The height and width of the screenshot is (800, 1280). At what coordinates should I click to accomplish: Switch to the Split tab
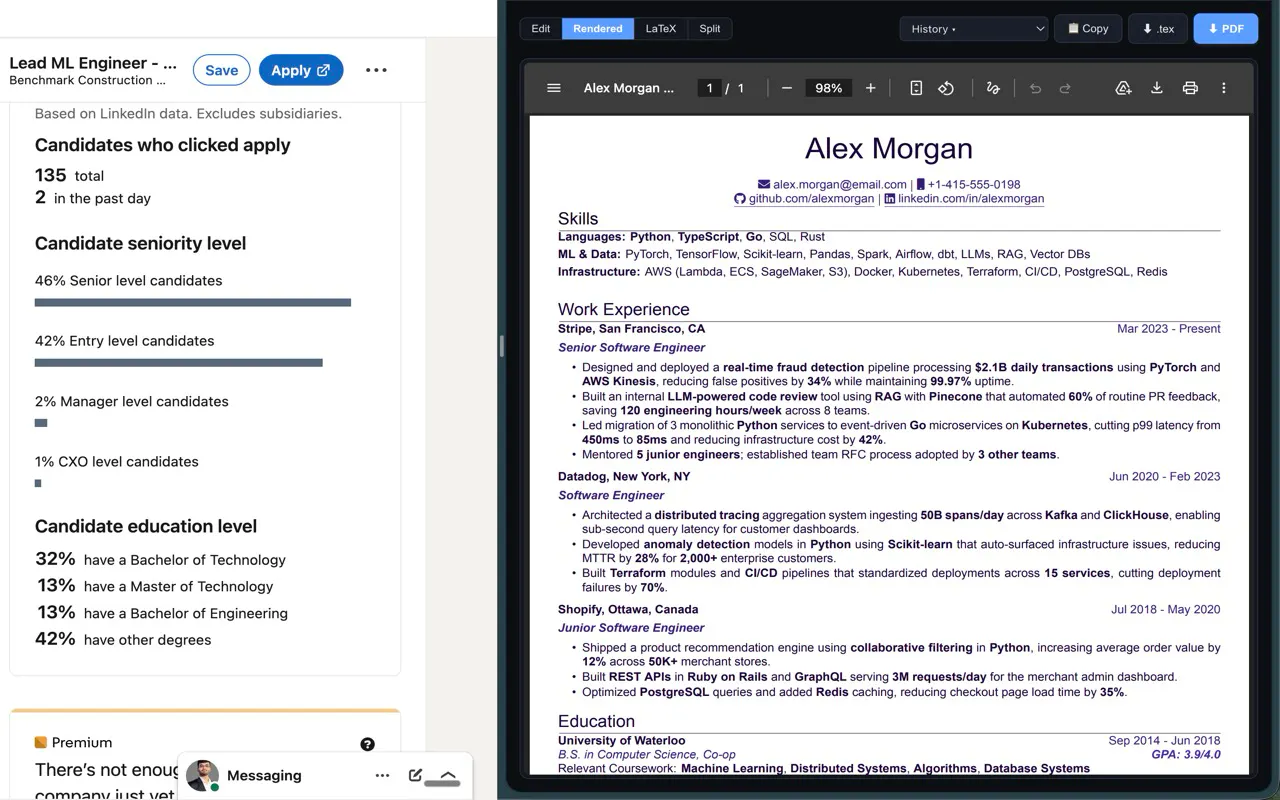[710, 29]
